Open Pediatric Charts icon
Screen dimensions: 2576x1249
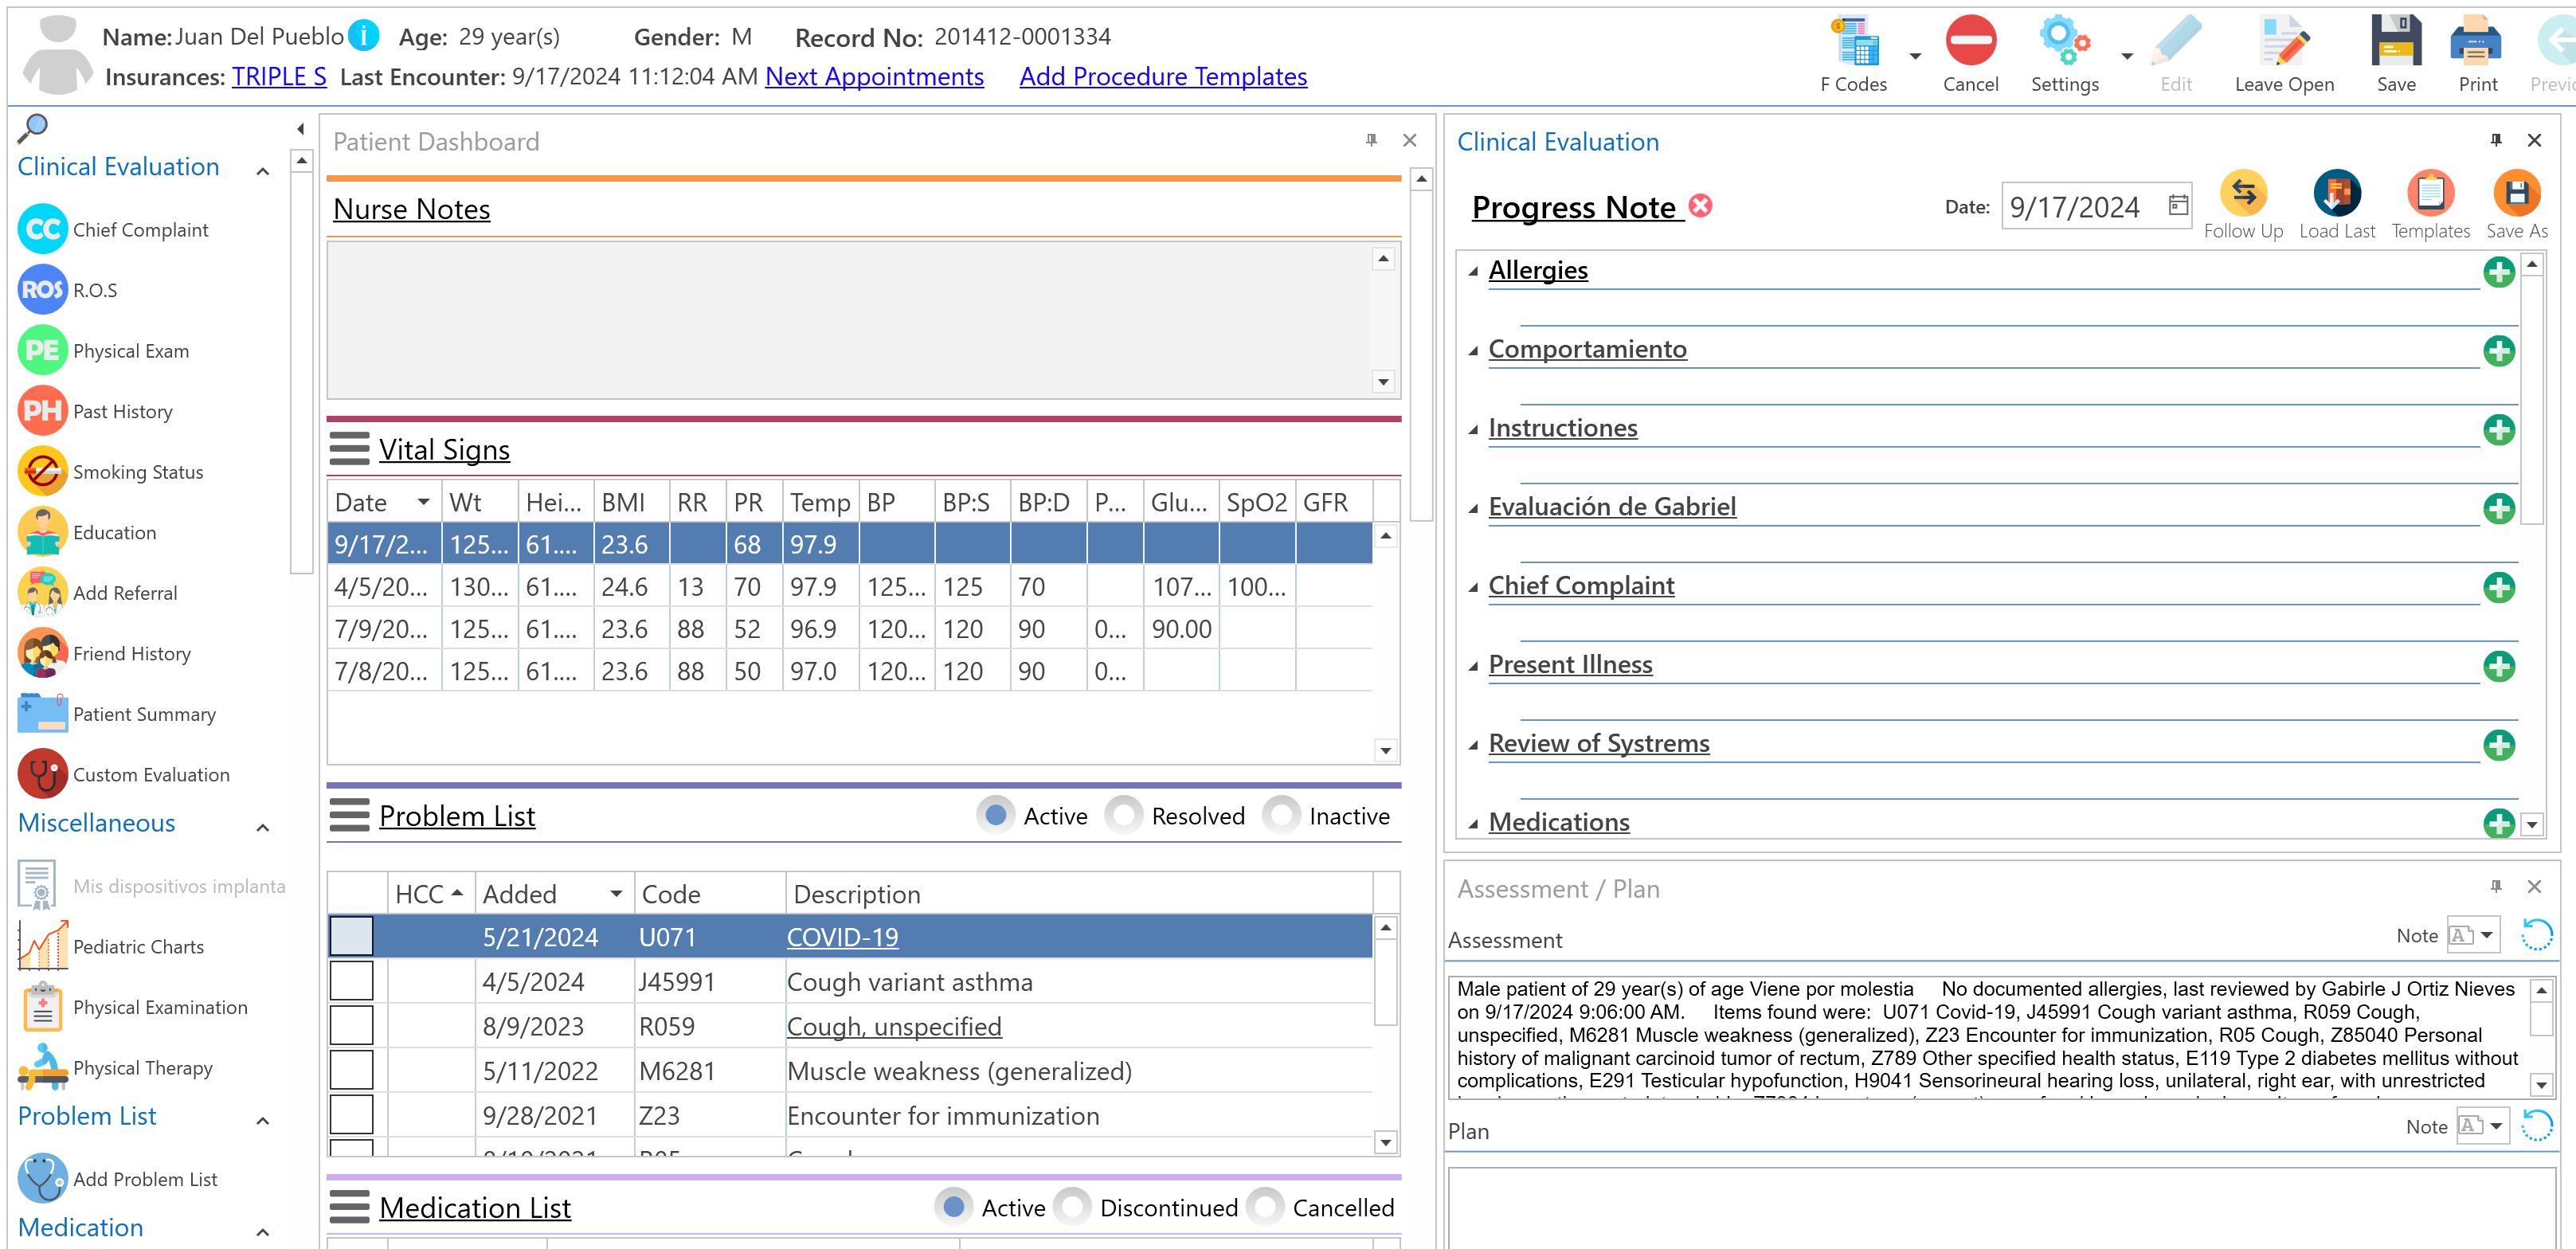point(42,946)
